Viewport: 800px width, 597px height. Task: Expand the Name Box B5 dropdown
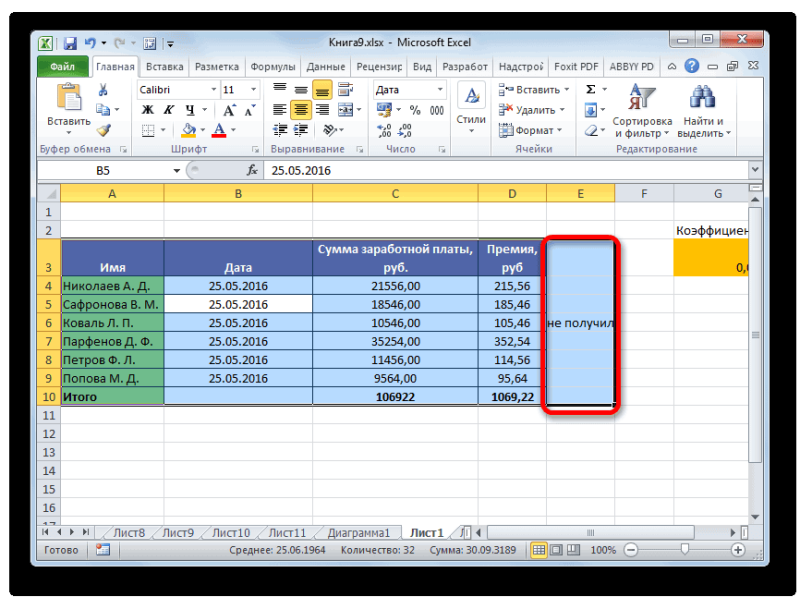click(177, 170)
